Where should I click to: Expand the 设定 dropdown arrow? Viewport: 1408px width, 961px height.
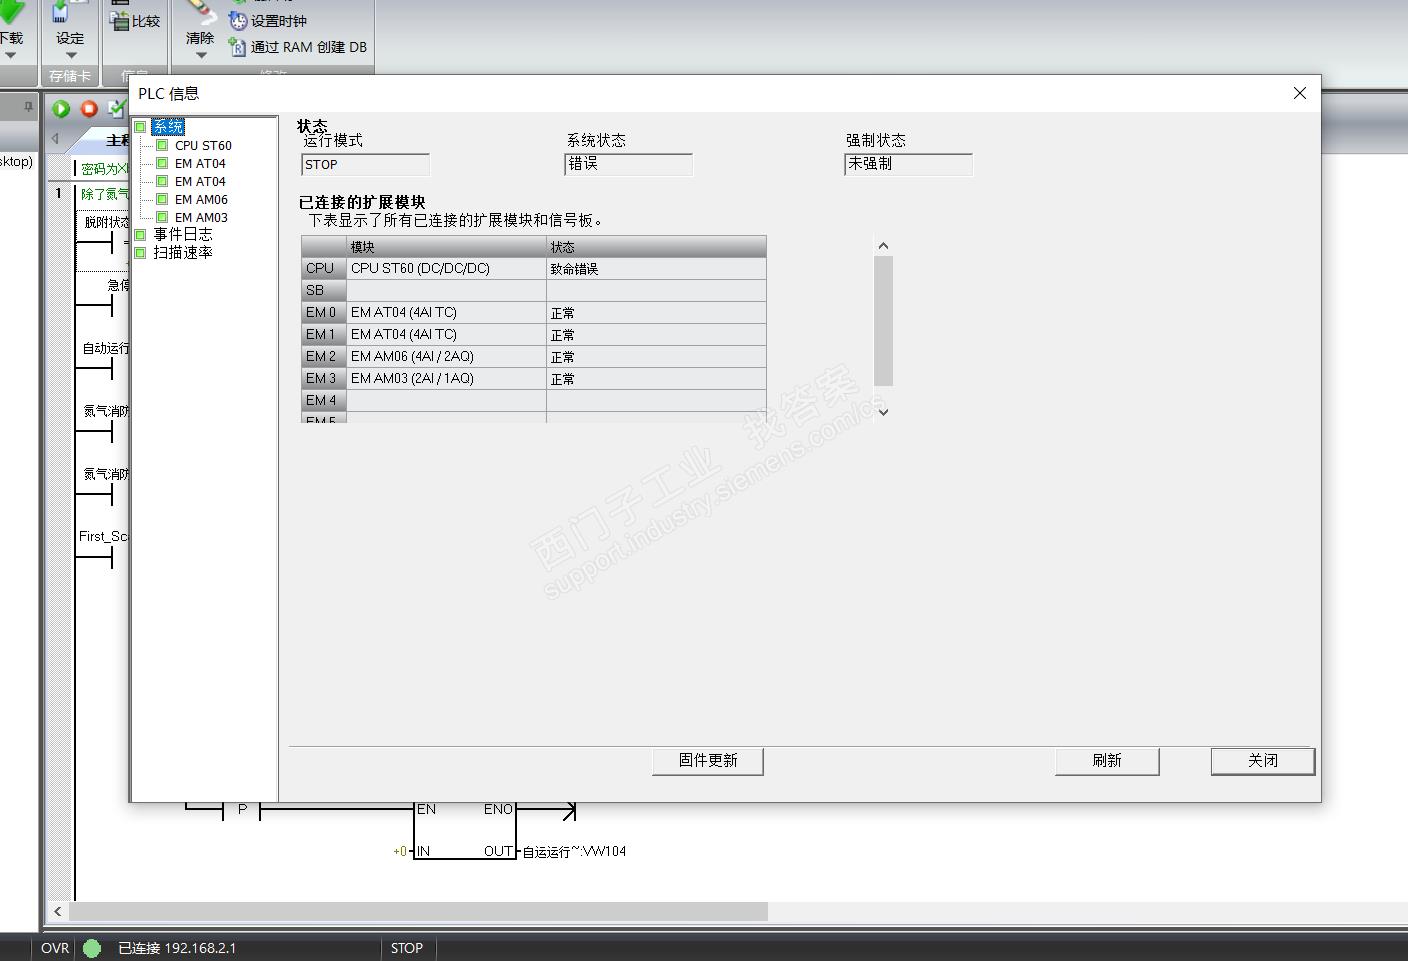70,55
